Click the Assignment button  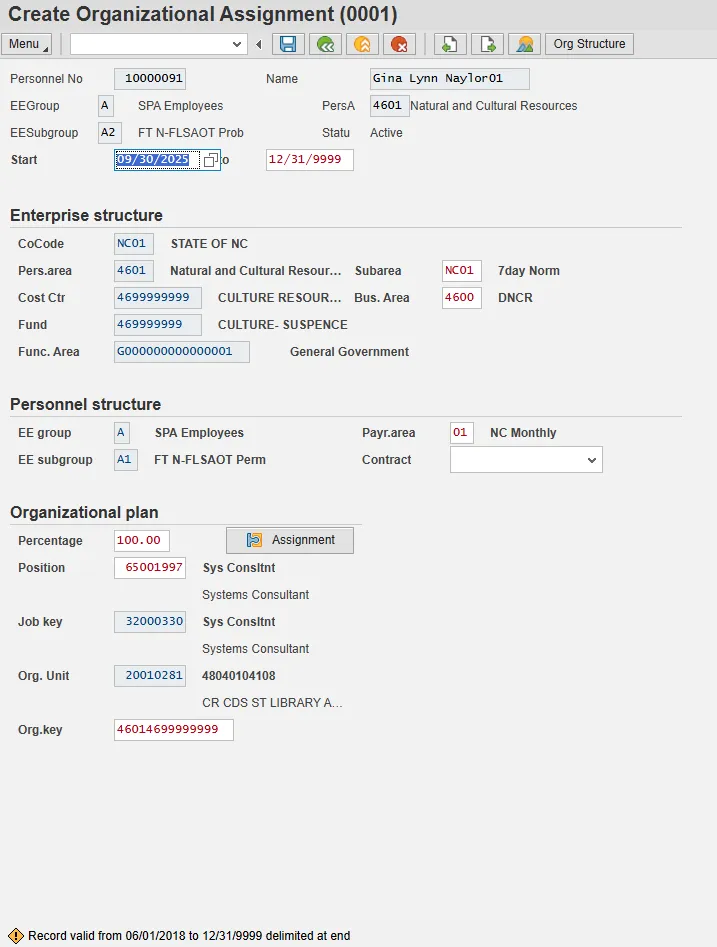[x=290, y=540]
